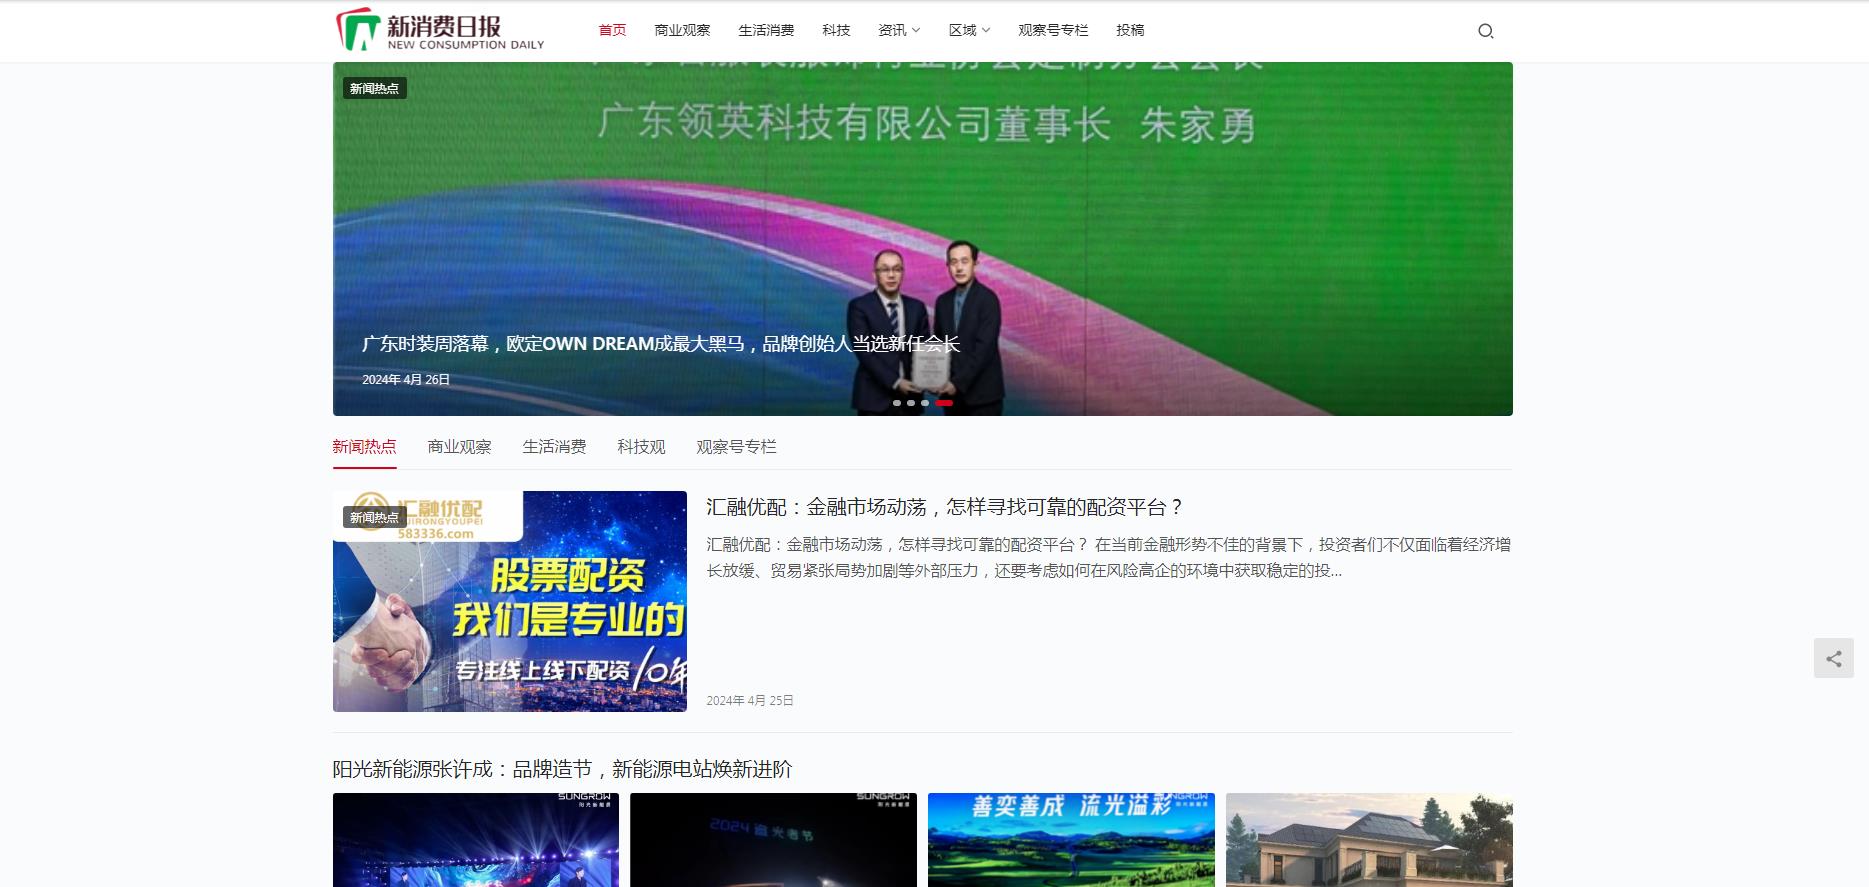Open the solar-roof villa thumbnail
1869x887 pixels.
(1369, 840)
